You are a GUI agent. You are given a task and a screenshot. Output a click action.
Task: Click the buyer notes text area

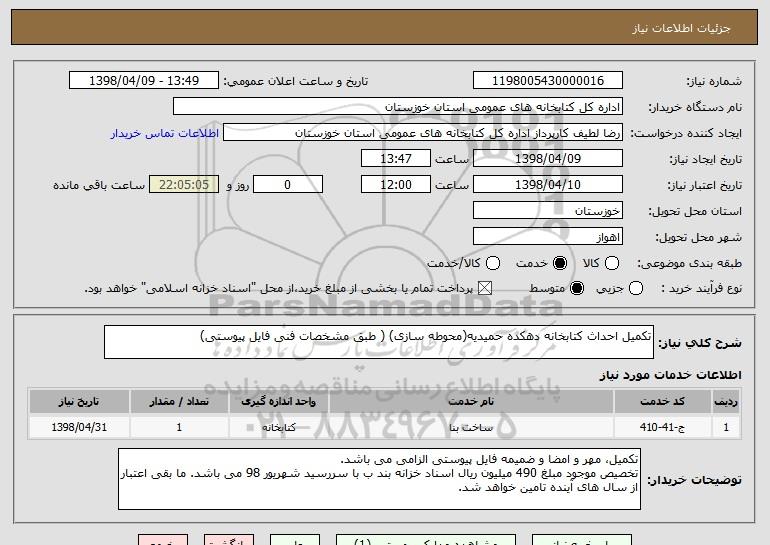point(379,479)
